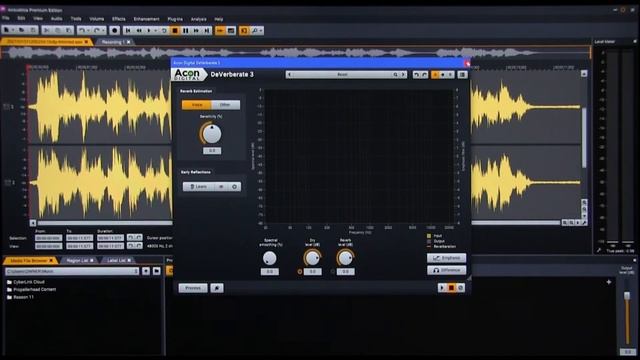Open the Volume menu
Screen dimensions: 640x360
tap(97, 19)
